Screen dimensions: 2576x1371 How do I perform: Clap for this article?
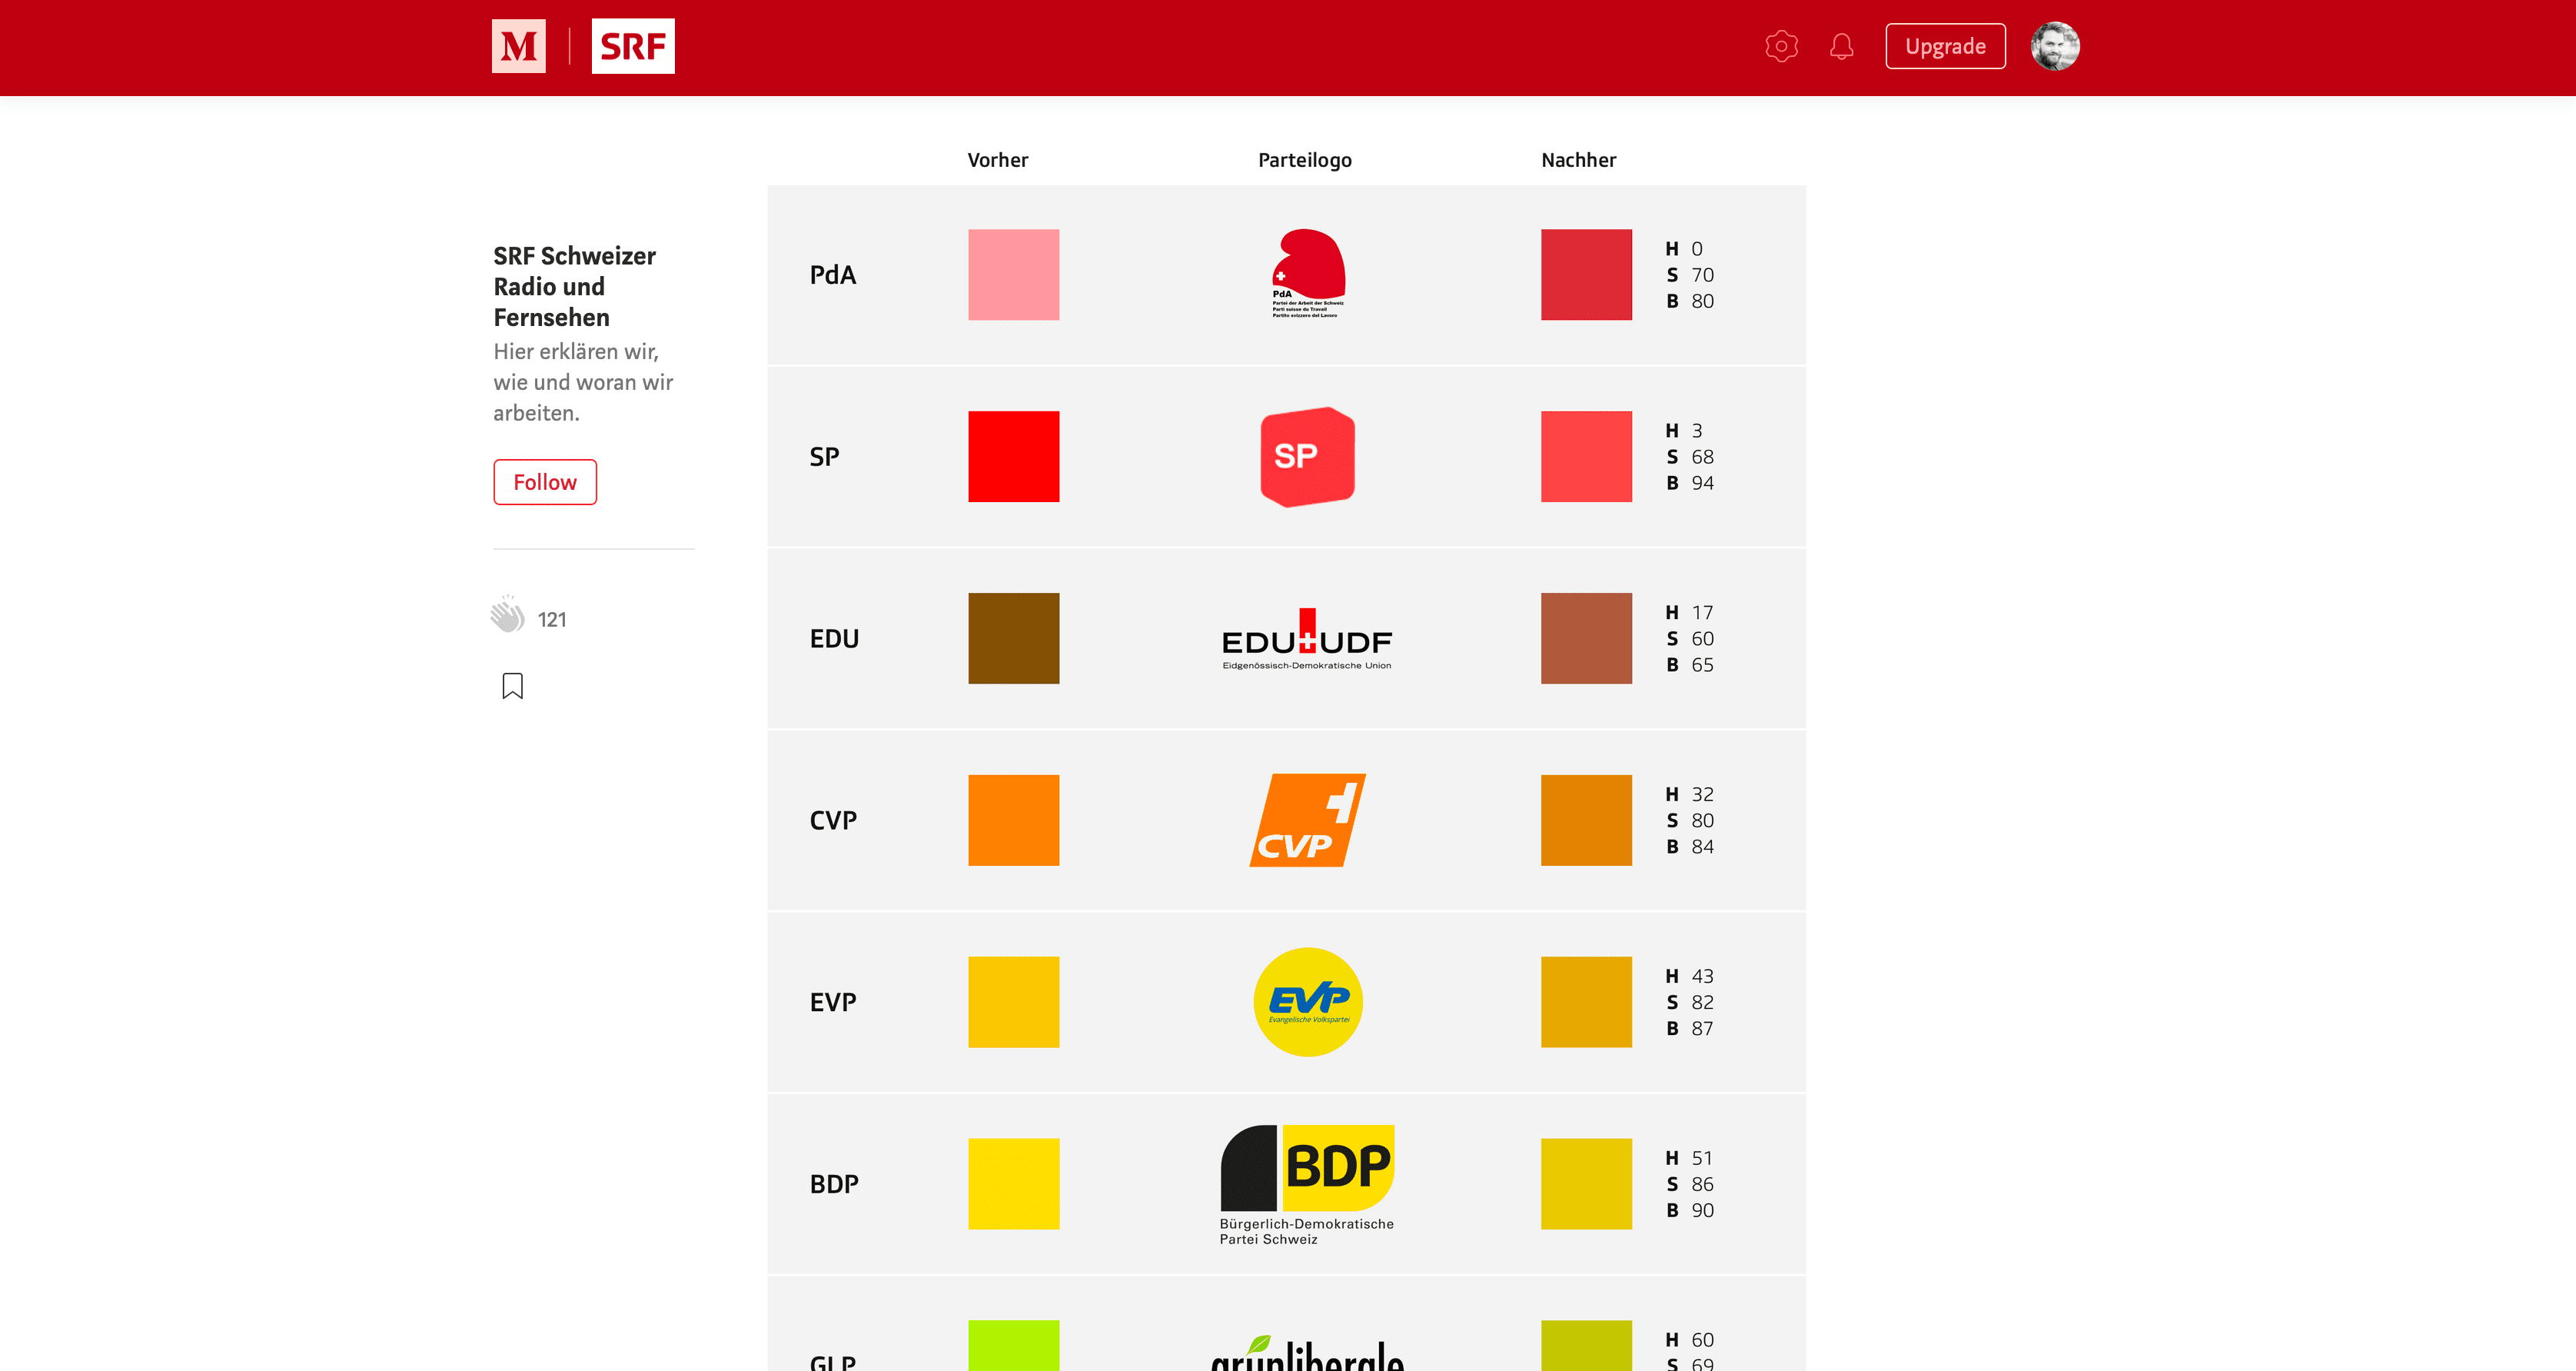click(508, 614)
